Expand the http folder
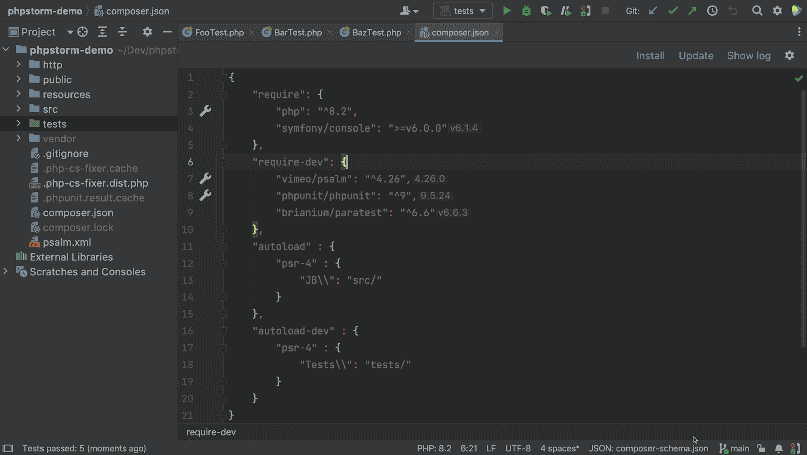 pyautogui.click(x=19, y=64)
